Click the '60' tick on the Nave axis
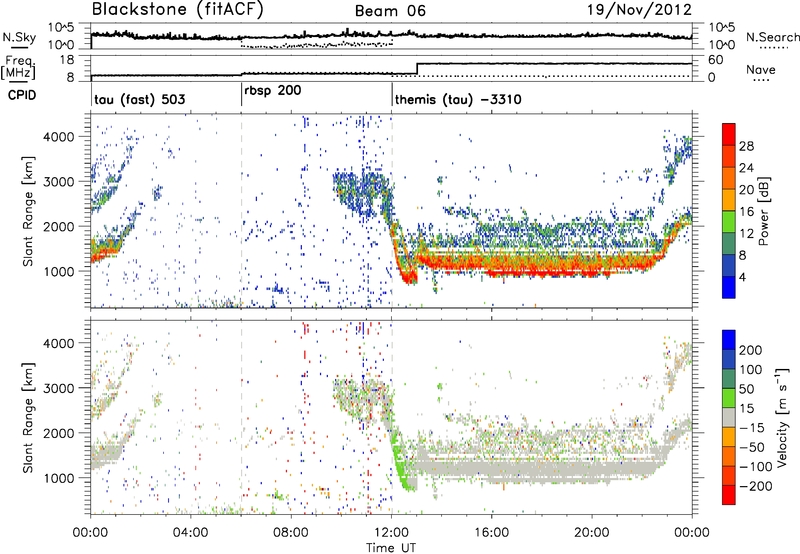The width and height of the screenshot is (800, 554). coord(716,60)
